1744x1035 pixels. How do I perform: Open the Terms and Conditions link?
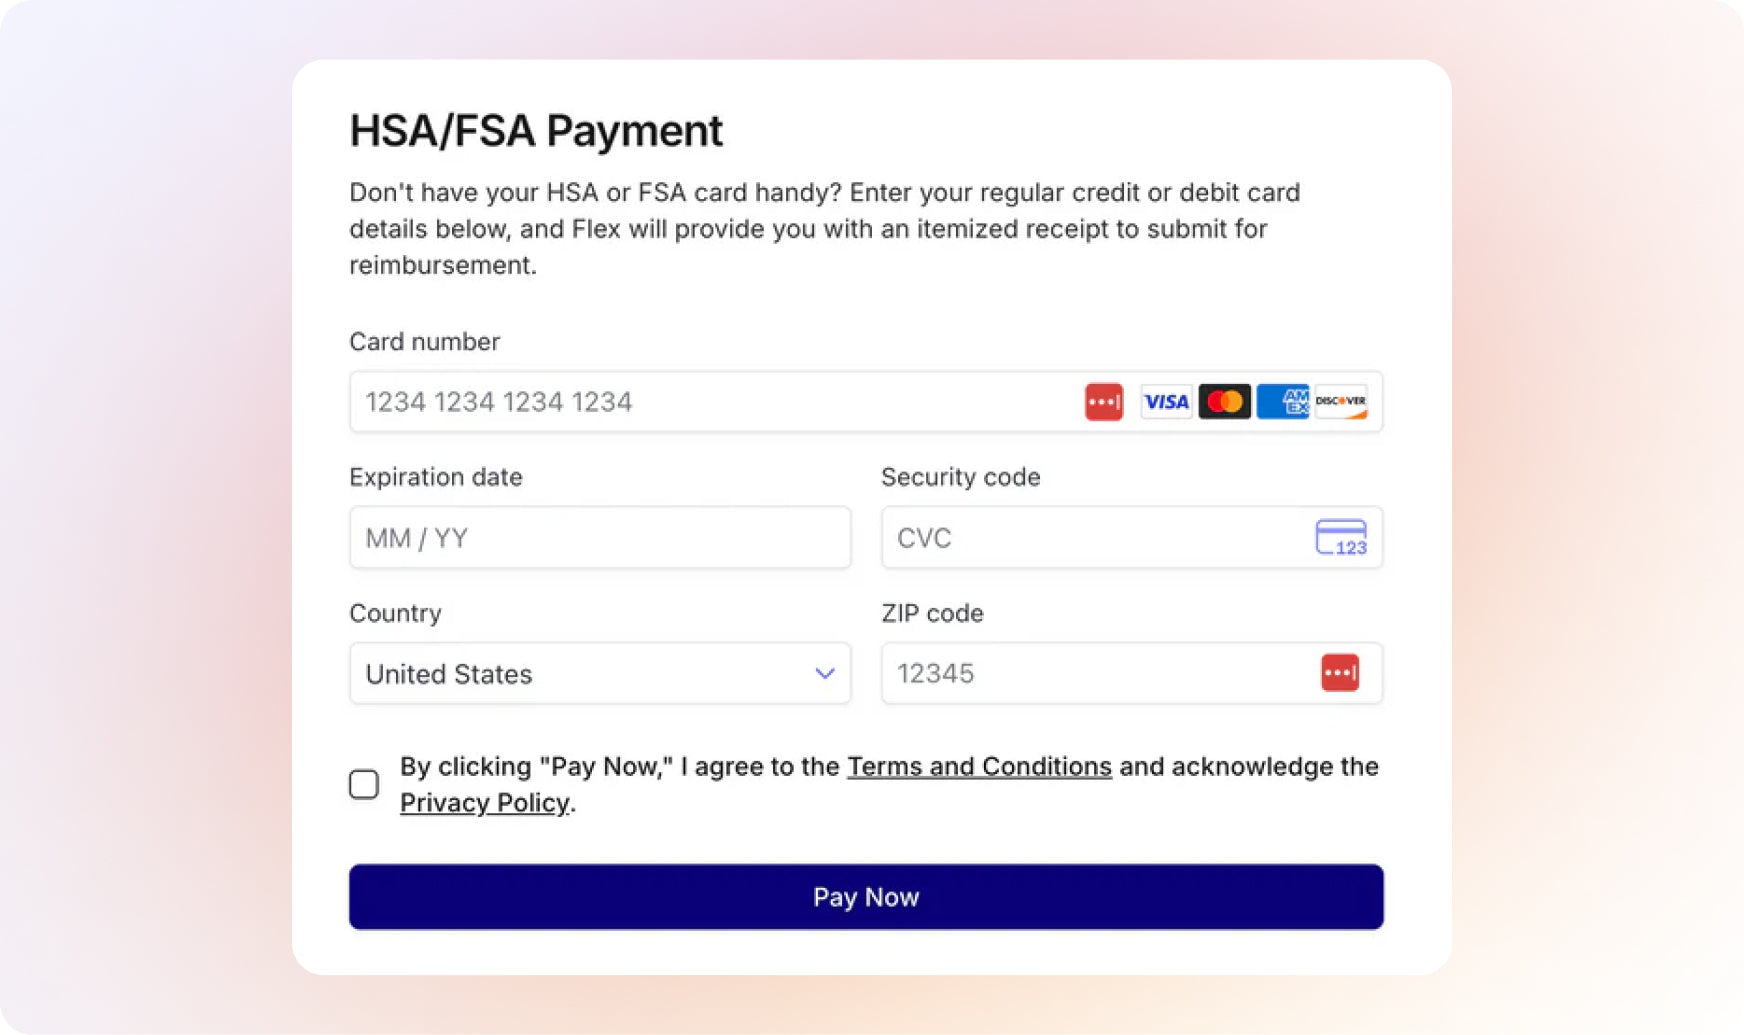979,767
